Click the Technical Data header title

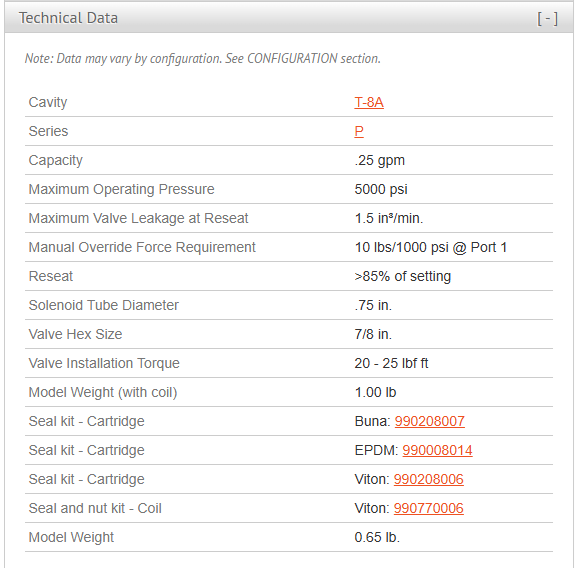(x=69, y=18)
